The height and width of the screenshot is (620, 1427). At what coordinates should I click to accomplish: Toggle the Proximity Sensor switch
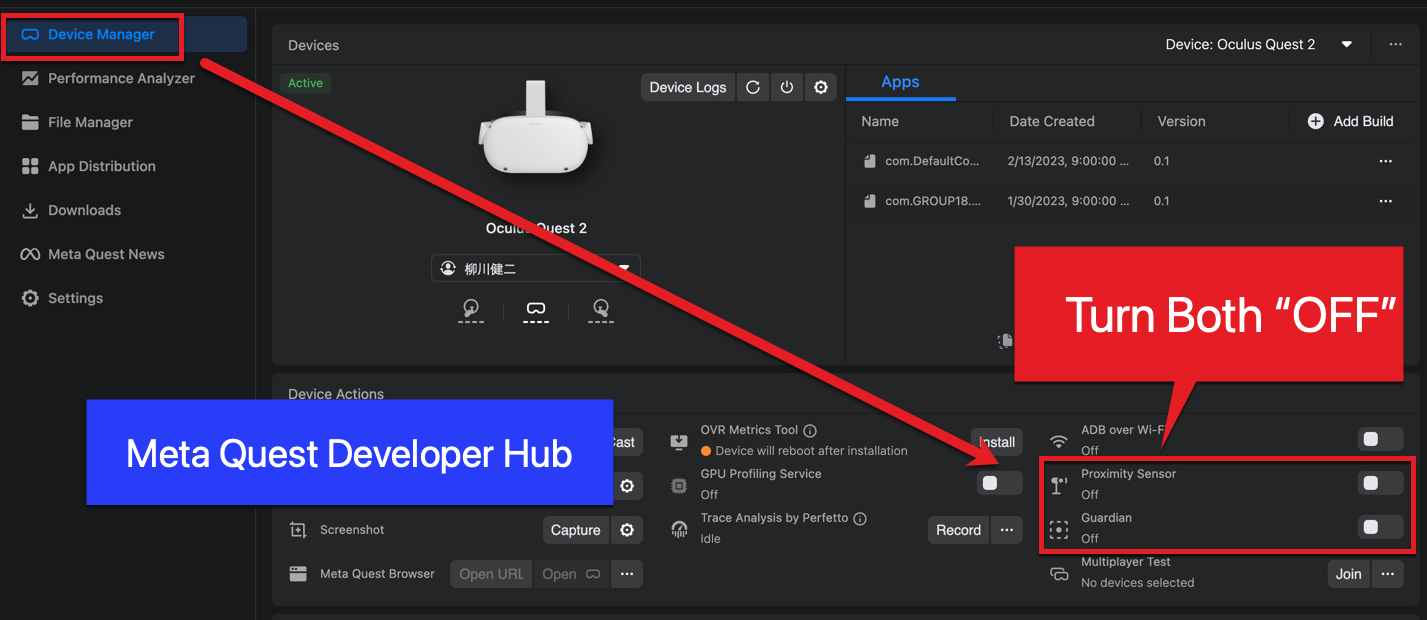coord(1379,483)
